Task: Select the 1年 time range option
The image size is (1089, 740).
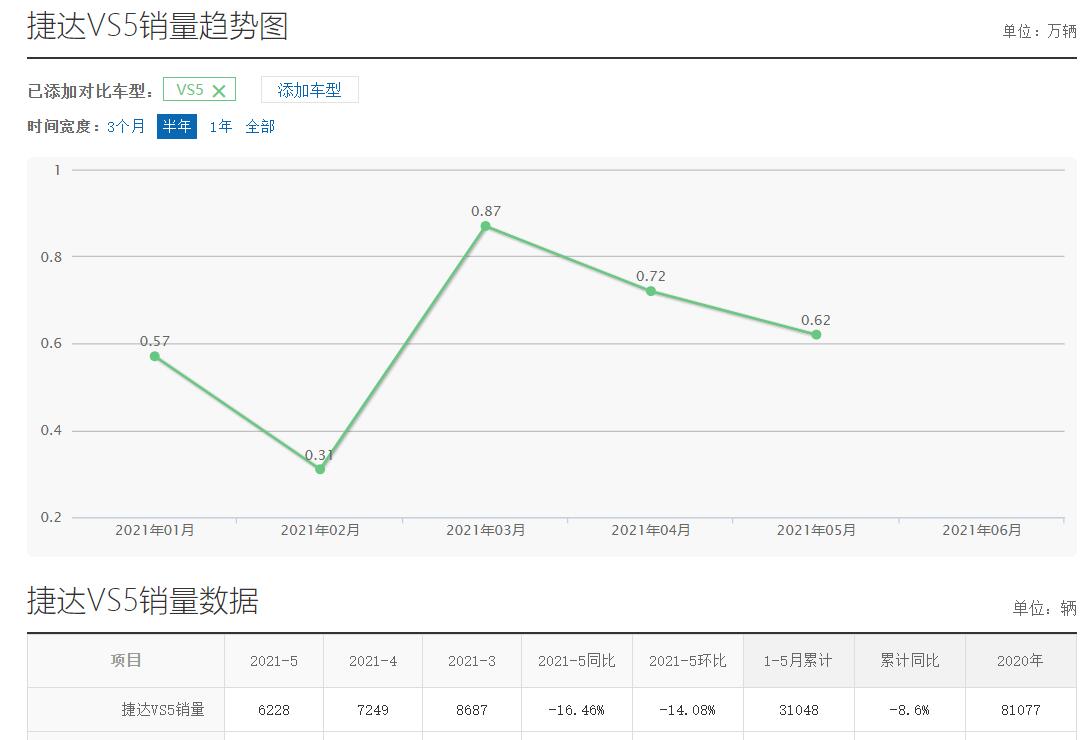Action: pyautogui.click(x=219, y=126)
